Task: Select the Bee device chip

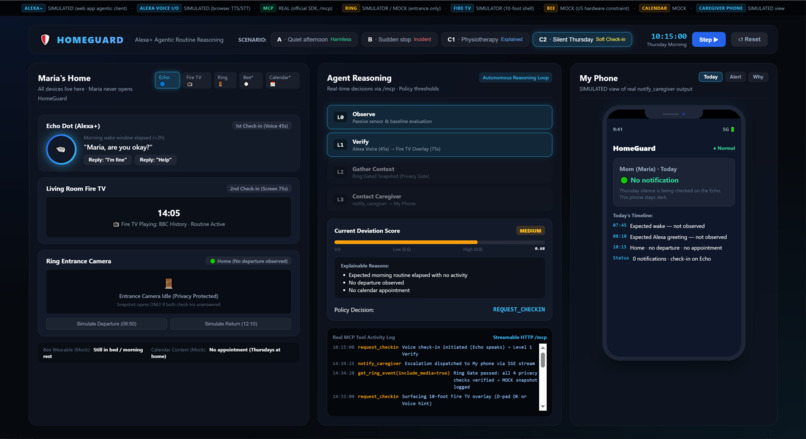Action: click(250, 80)
